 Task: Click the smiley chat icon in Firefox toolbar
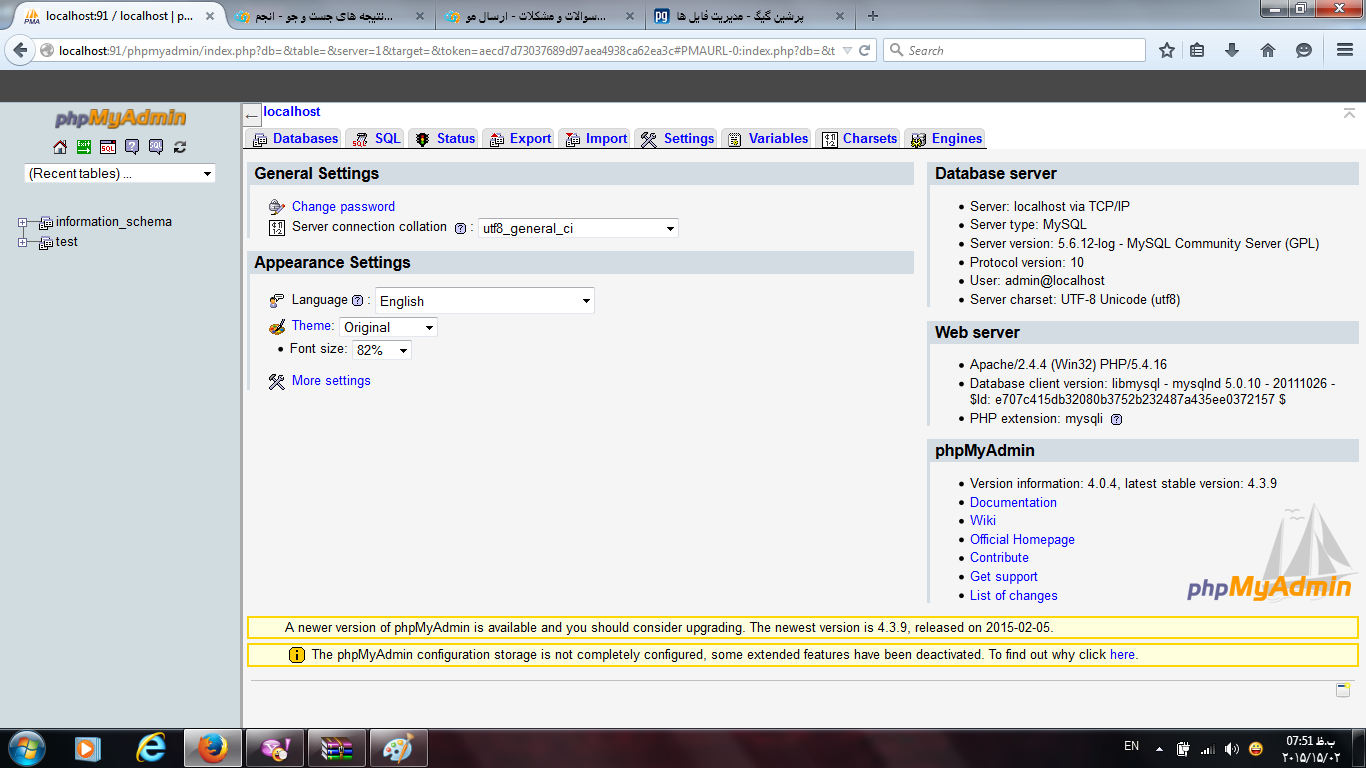[1304, 50]
